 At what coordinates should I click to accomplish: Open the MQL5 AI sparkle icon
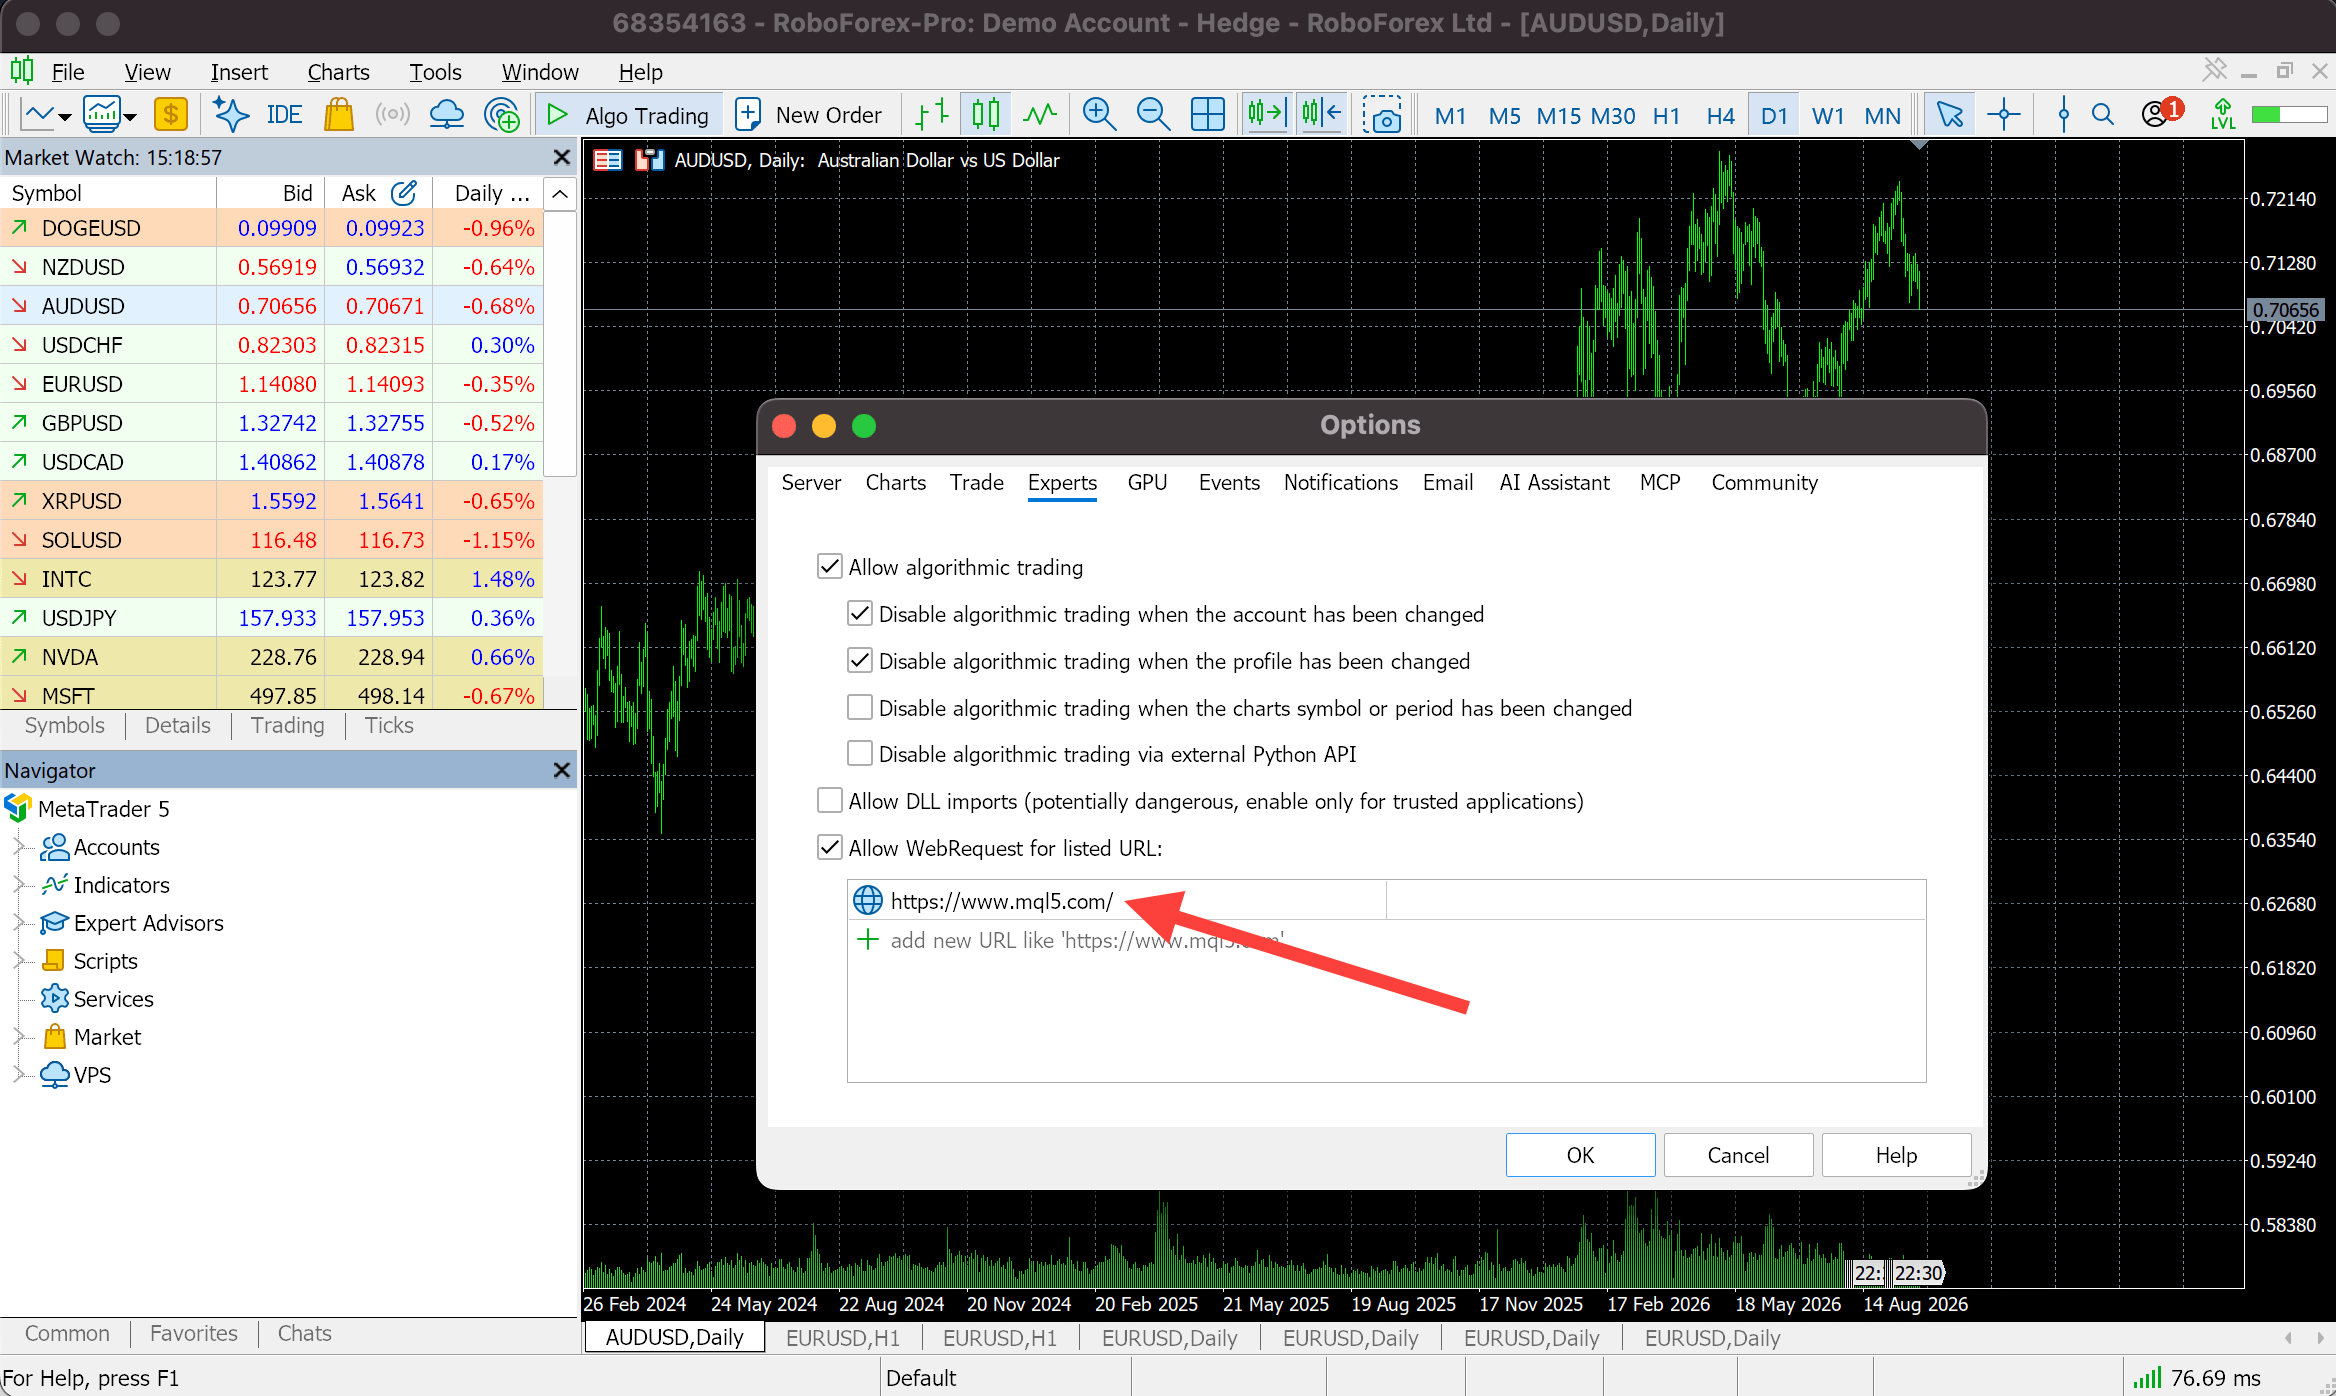[231, 115]
